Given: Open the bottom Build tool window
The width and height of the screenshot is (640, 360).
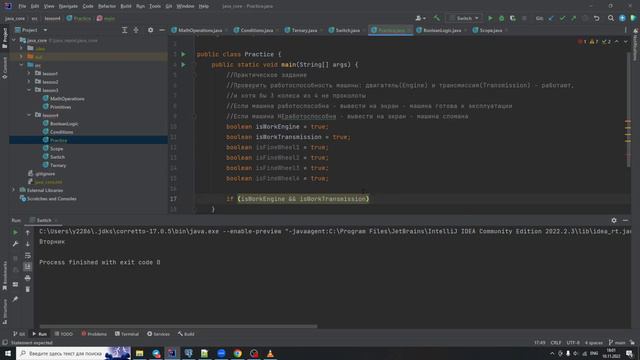Looking at the screenshot, I should click(x=186, y=334).
